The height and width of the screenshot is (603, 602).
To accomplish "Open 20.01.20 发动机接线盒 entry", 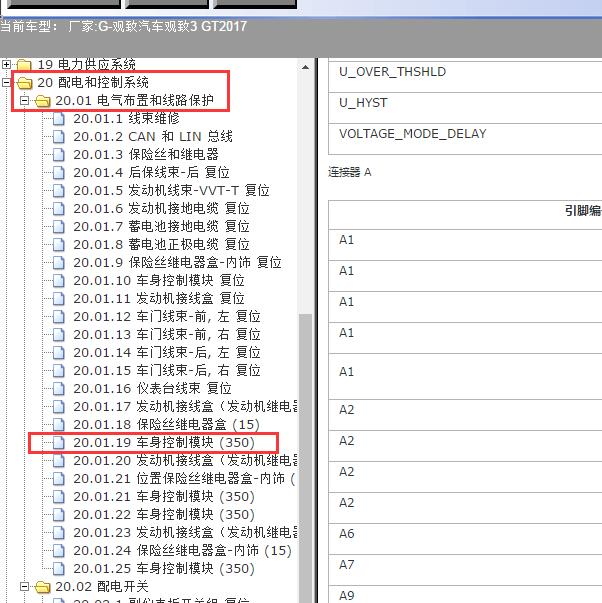I will click(185, 461).
